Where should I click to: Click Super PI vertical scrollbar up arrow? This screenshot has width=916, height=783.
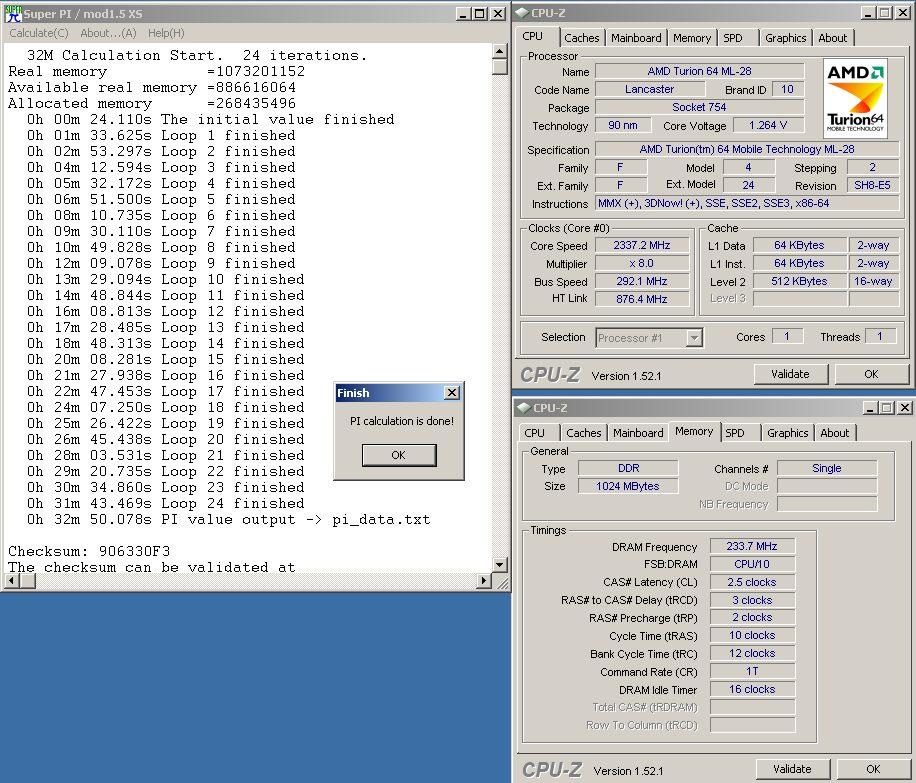[499, 51]
